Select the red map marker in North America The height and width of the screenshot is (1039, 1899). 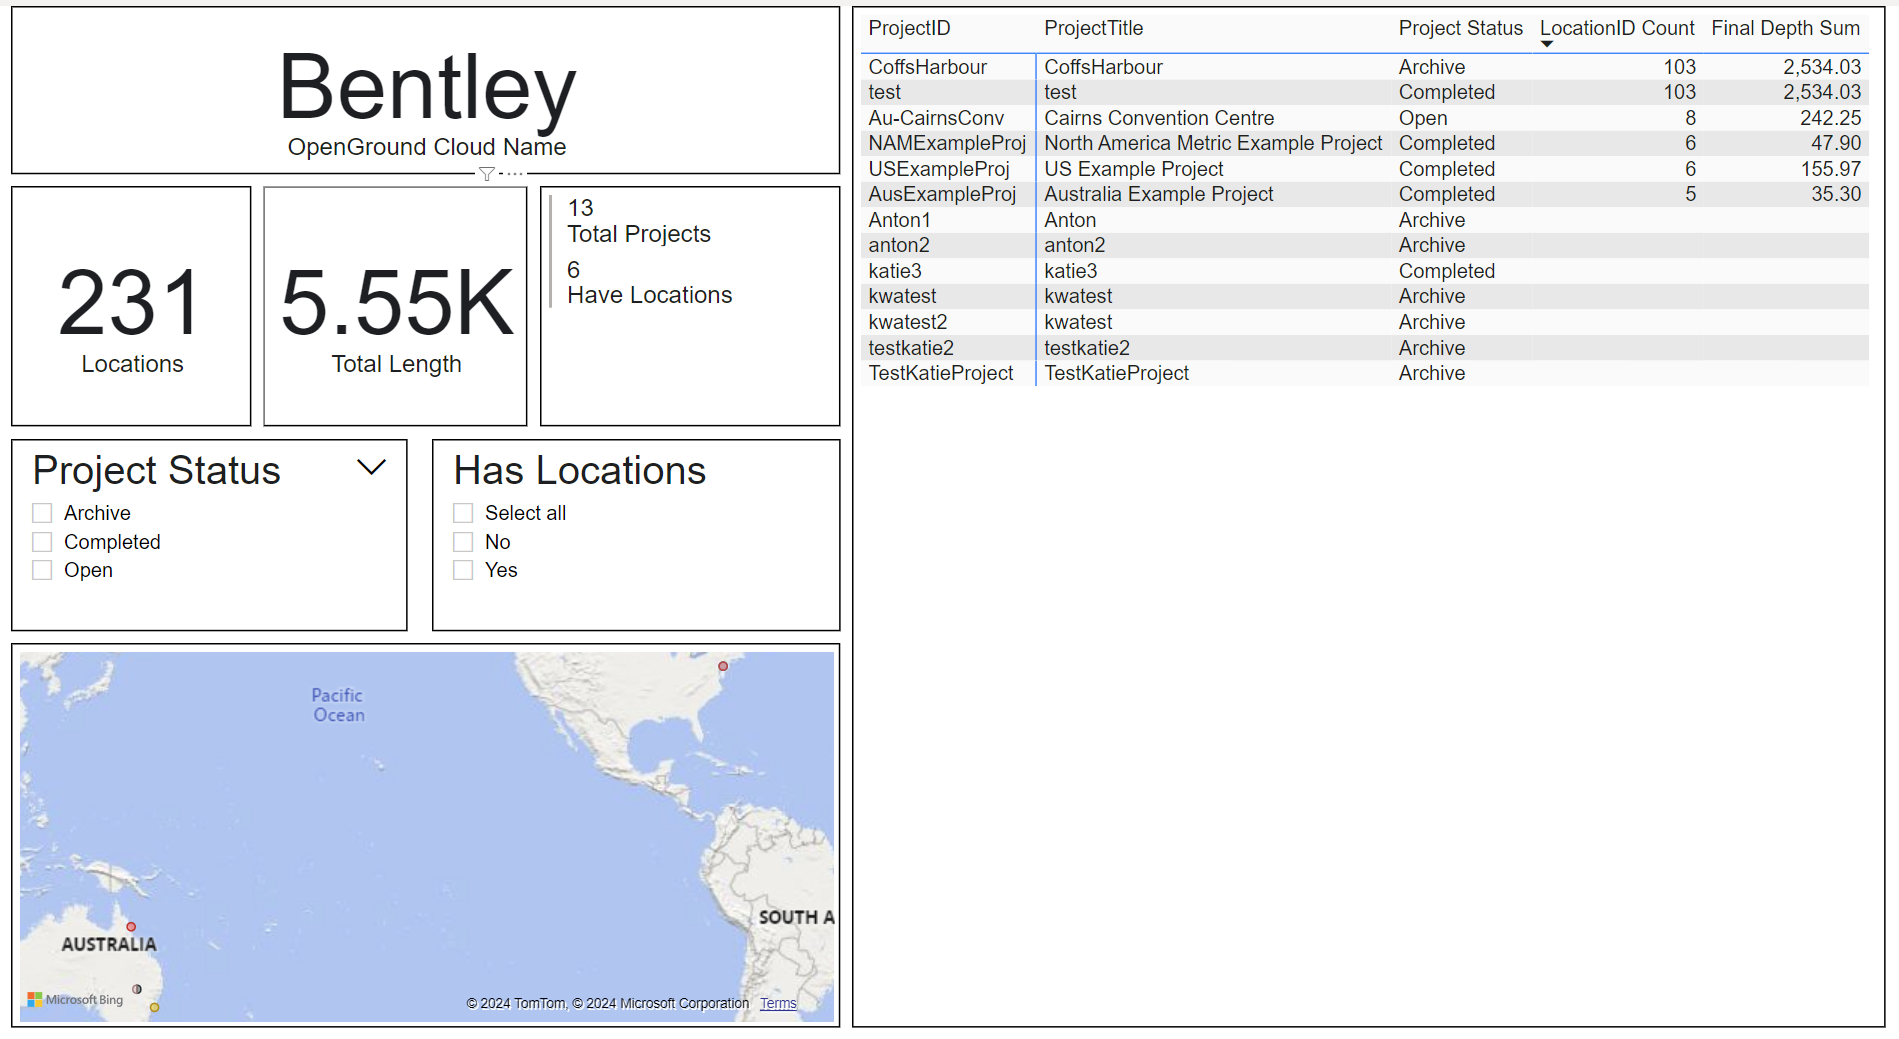point(723,666)
